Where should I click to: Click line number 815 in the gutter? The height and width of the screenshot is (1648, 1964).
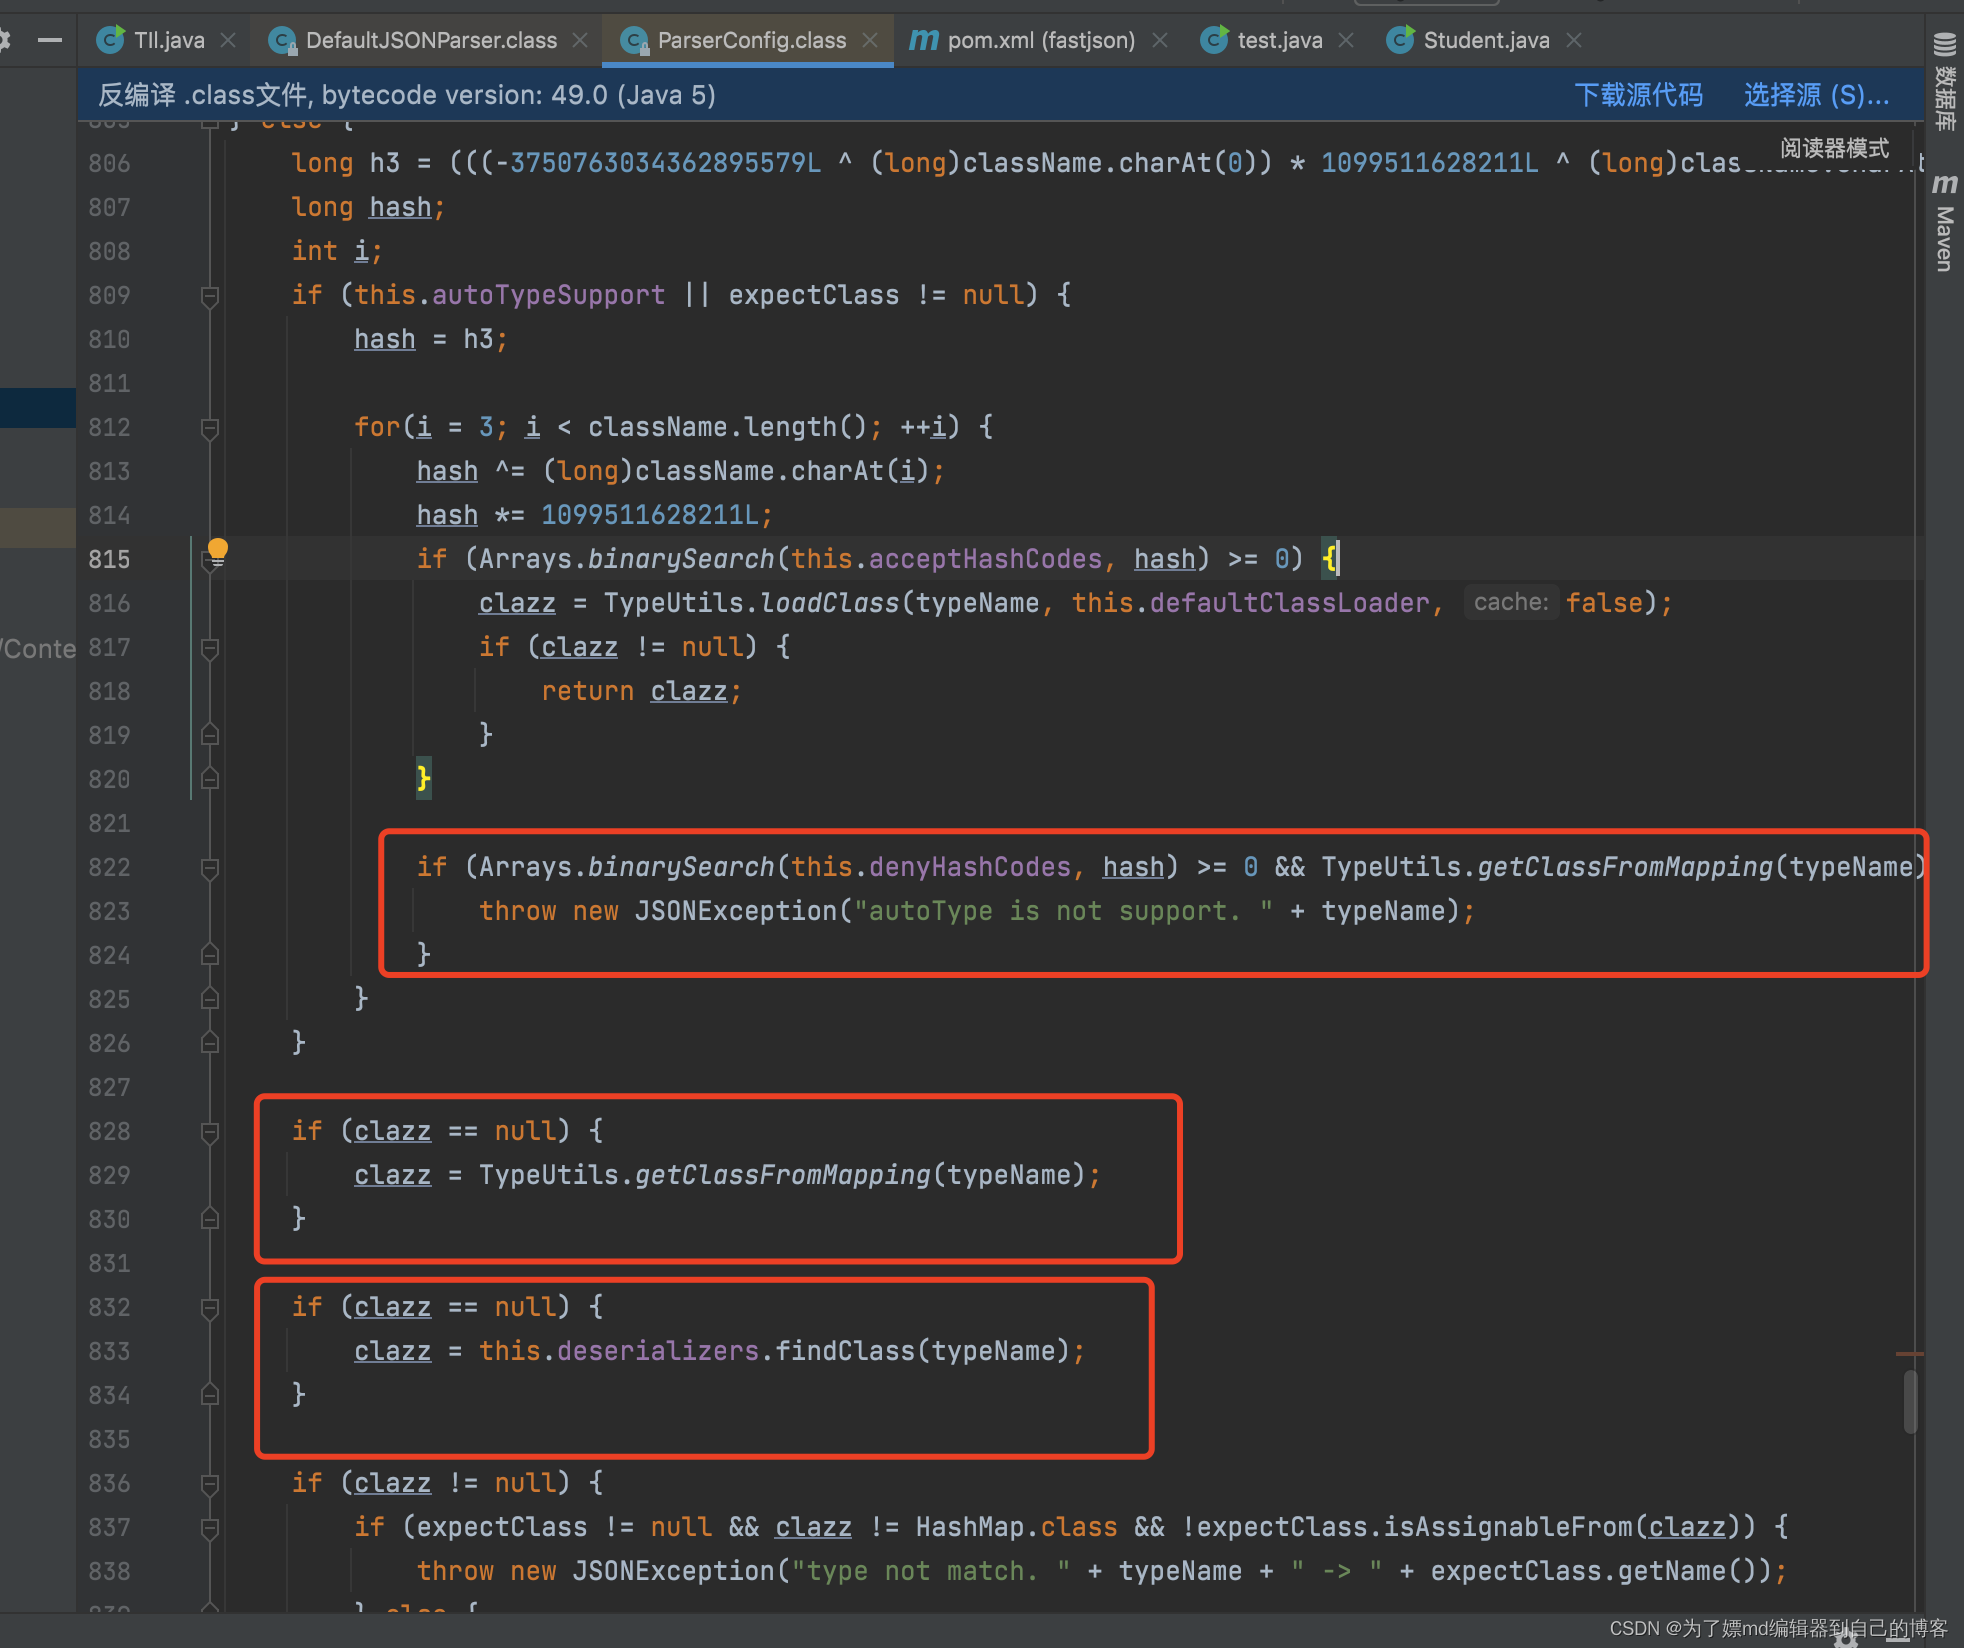(x=109, y=559)
